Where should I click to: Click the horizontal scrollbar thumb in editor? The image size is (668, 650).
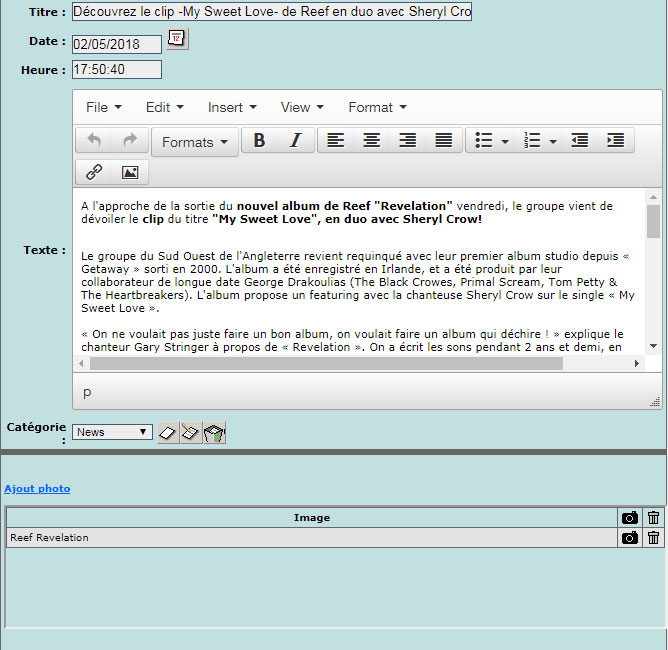326,363
